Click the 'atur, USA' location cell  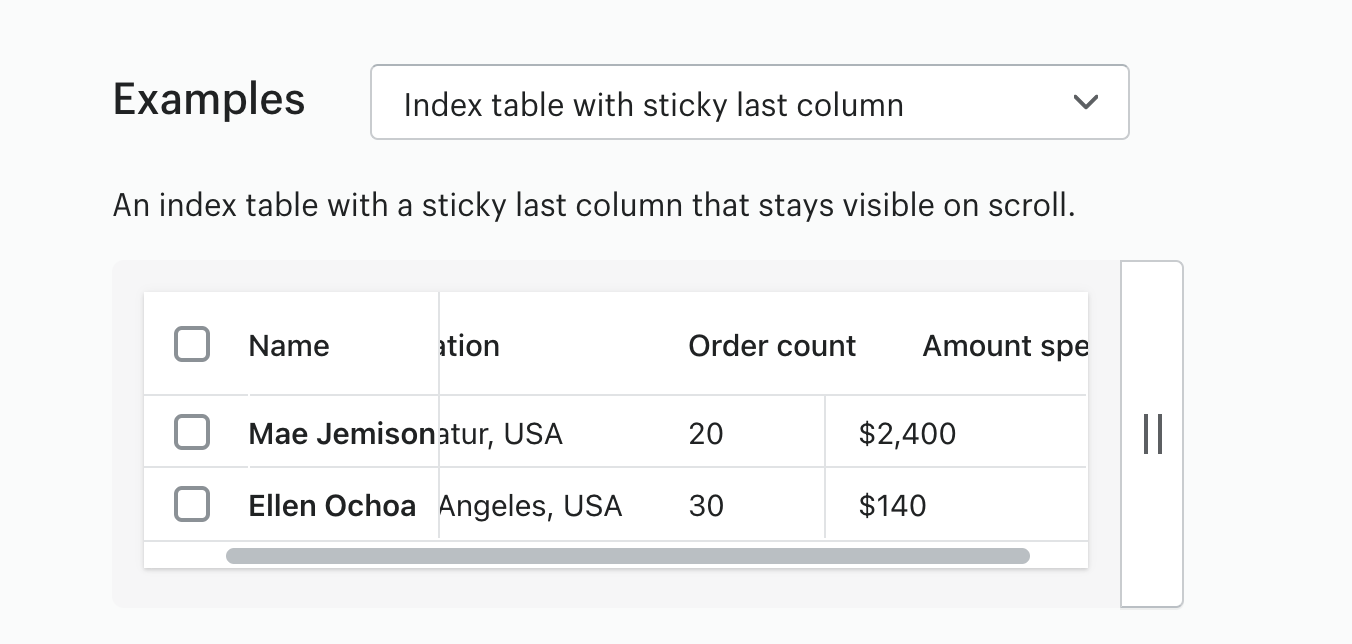pos(502,434)
